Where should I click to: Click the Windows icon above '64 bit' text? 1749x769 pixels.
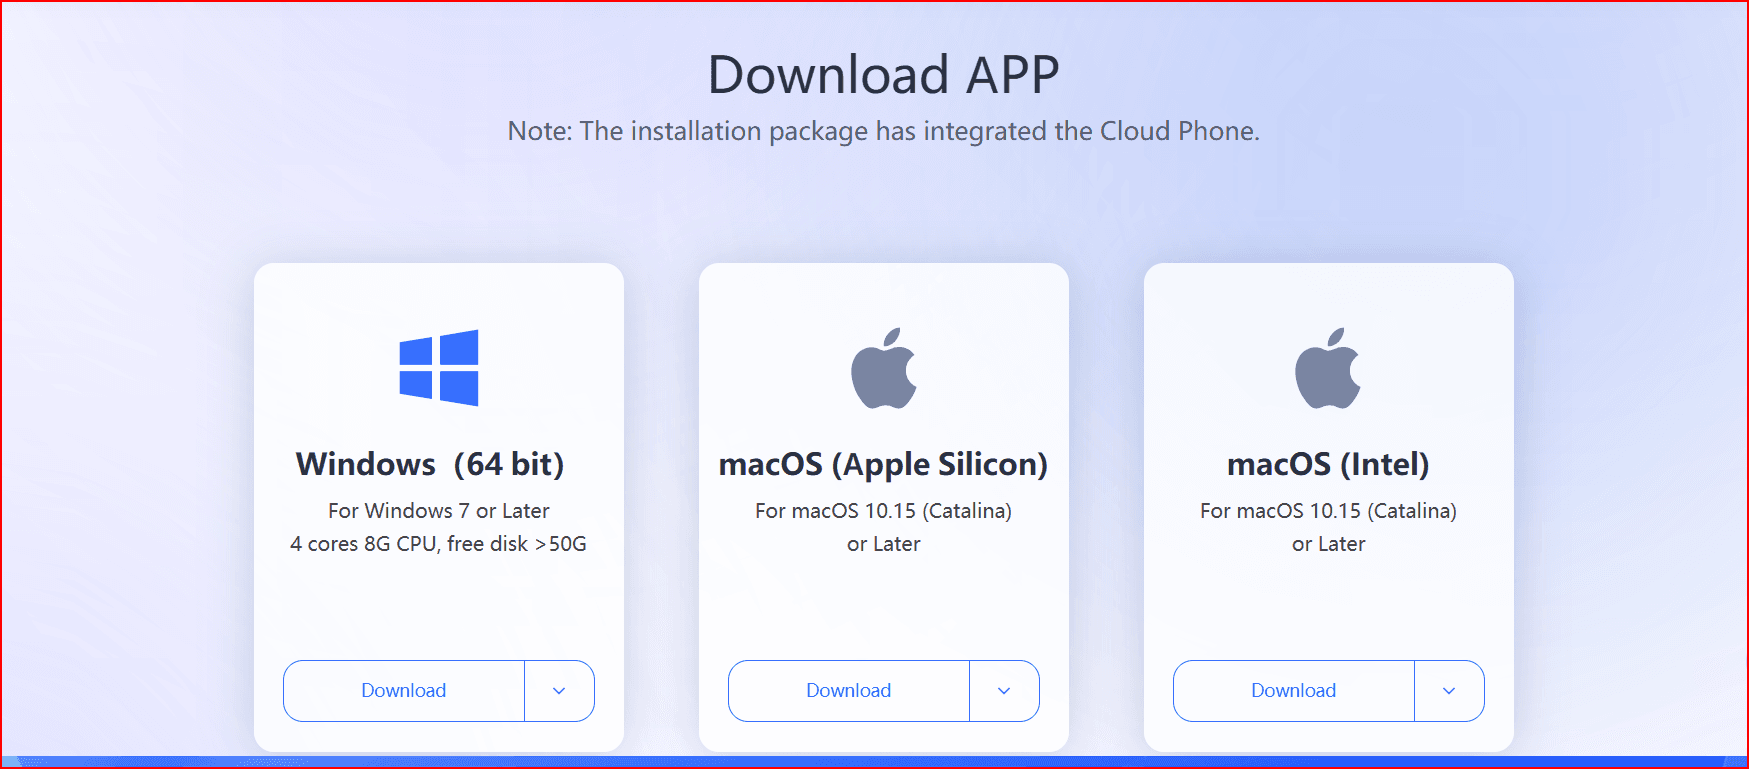click(x=440, y=370)
